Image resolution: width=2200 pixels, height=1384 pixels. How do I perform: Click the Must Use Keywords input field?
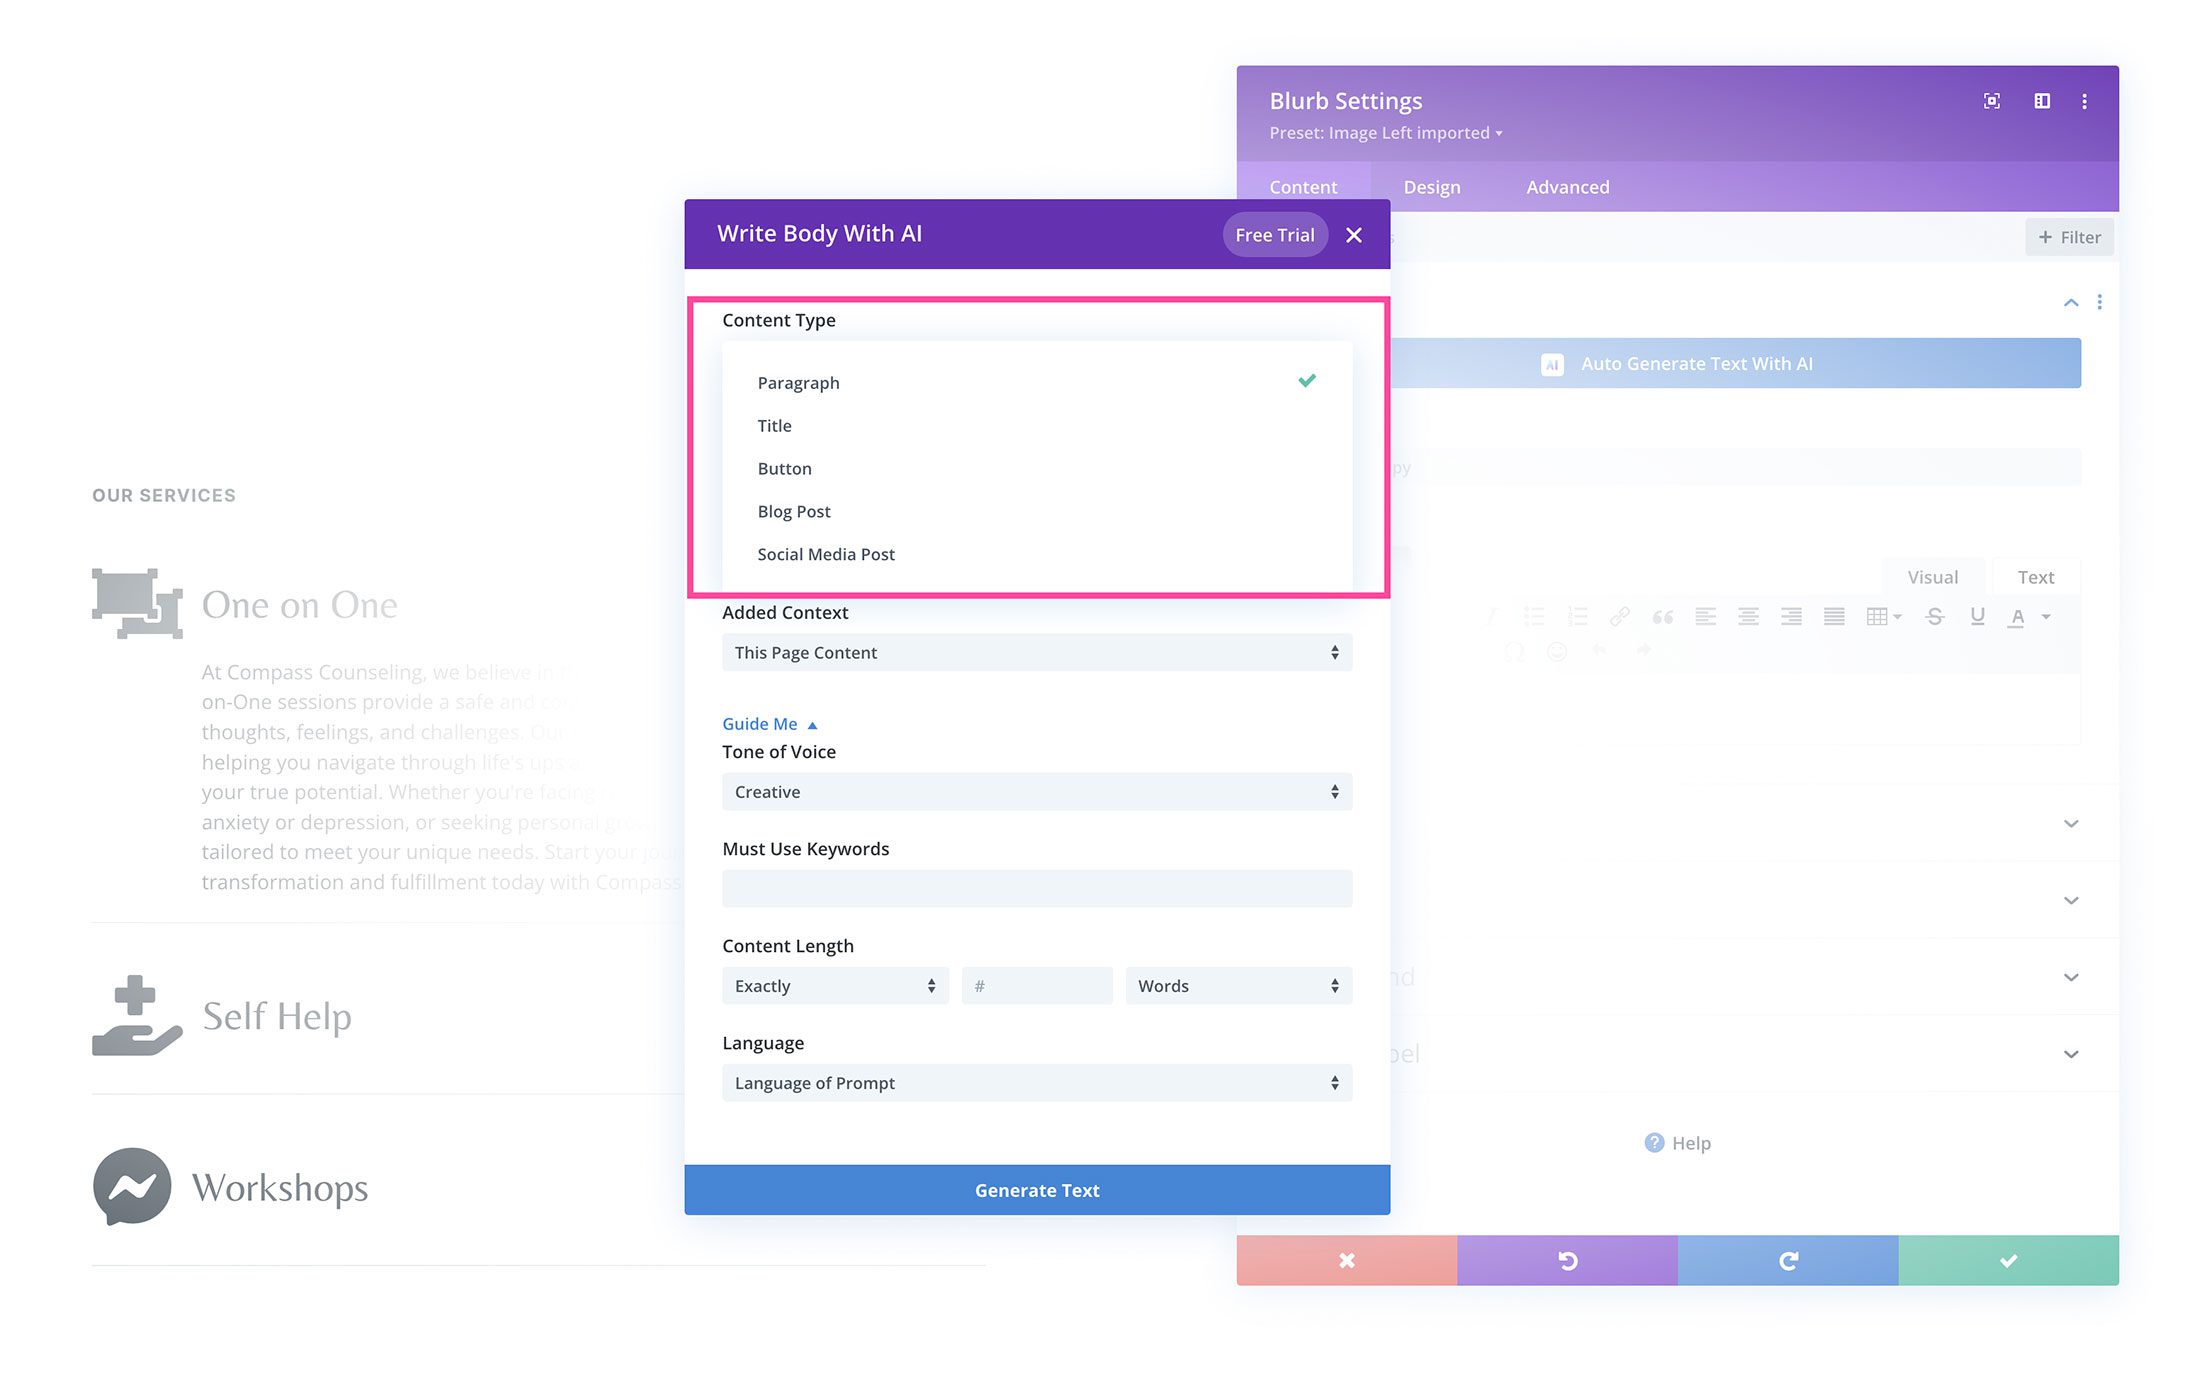(1036, 888)
